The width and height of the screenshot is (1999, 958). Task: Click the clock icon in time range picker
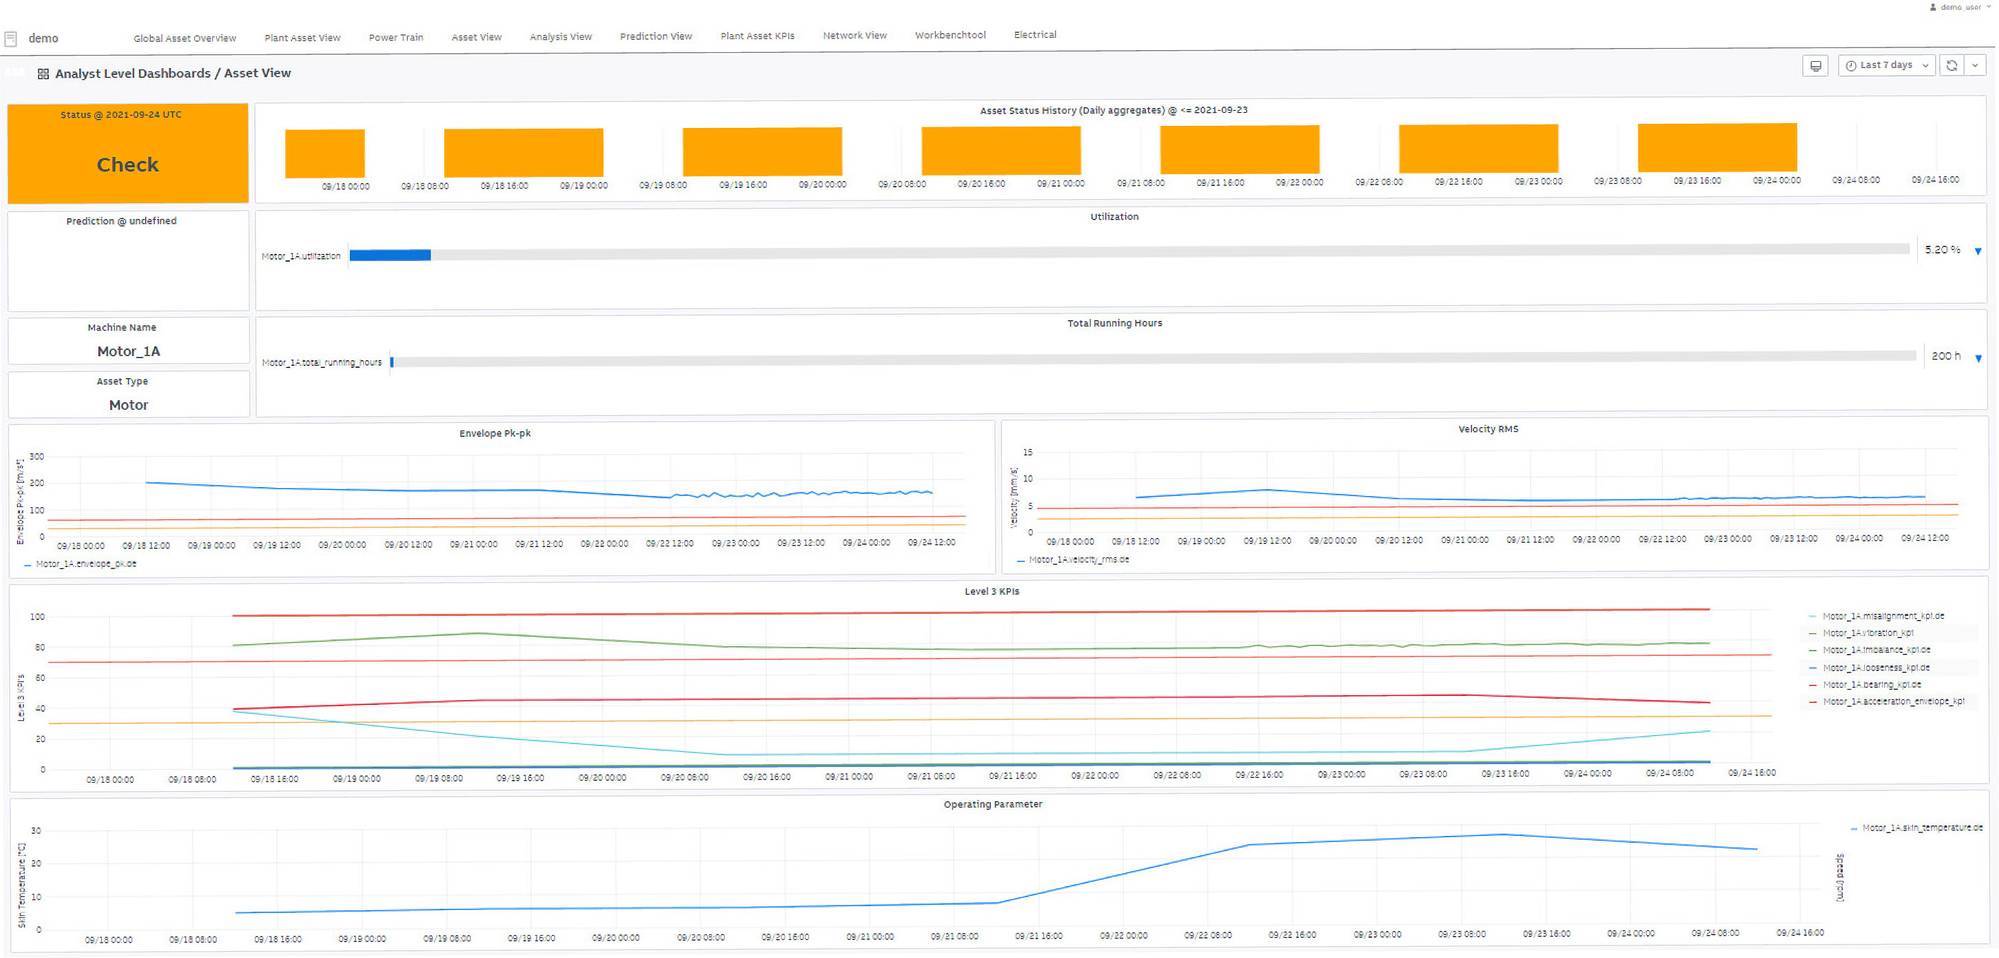coord(1851,66)
